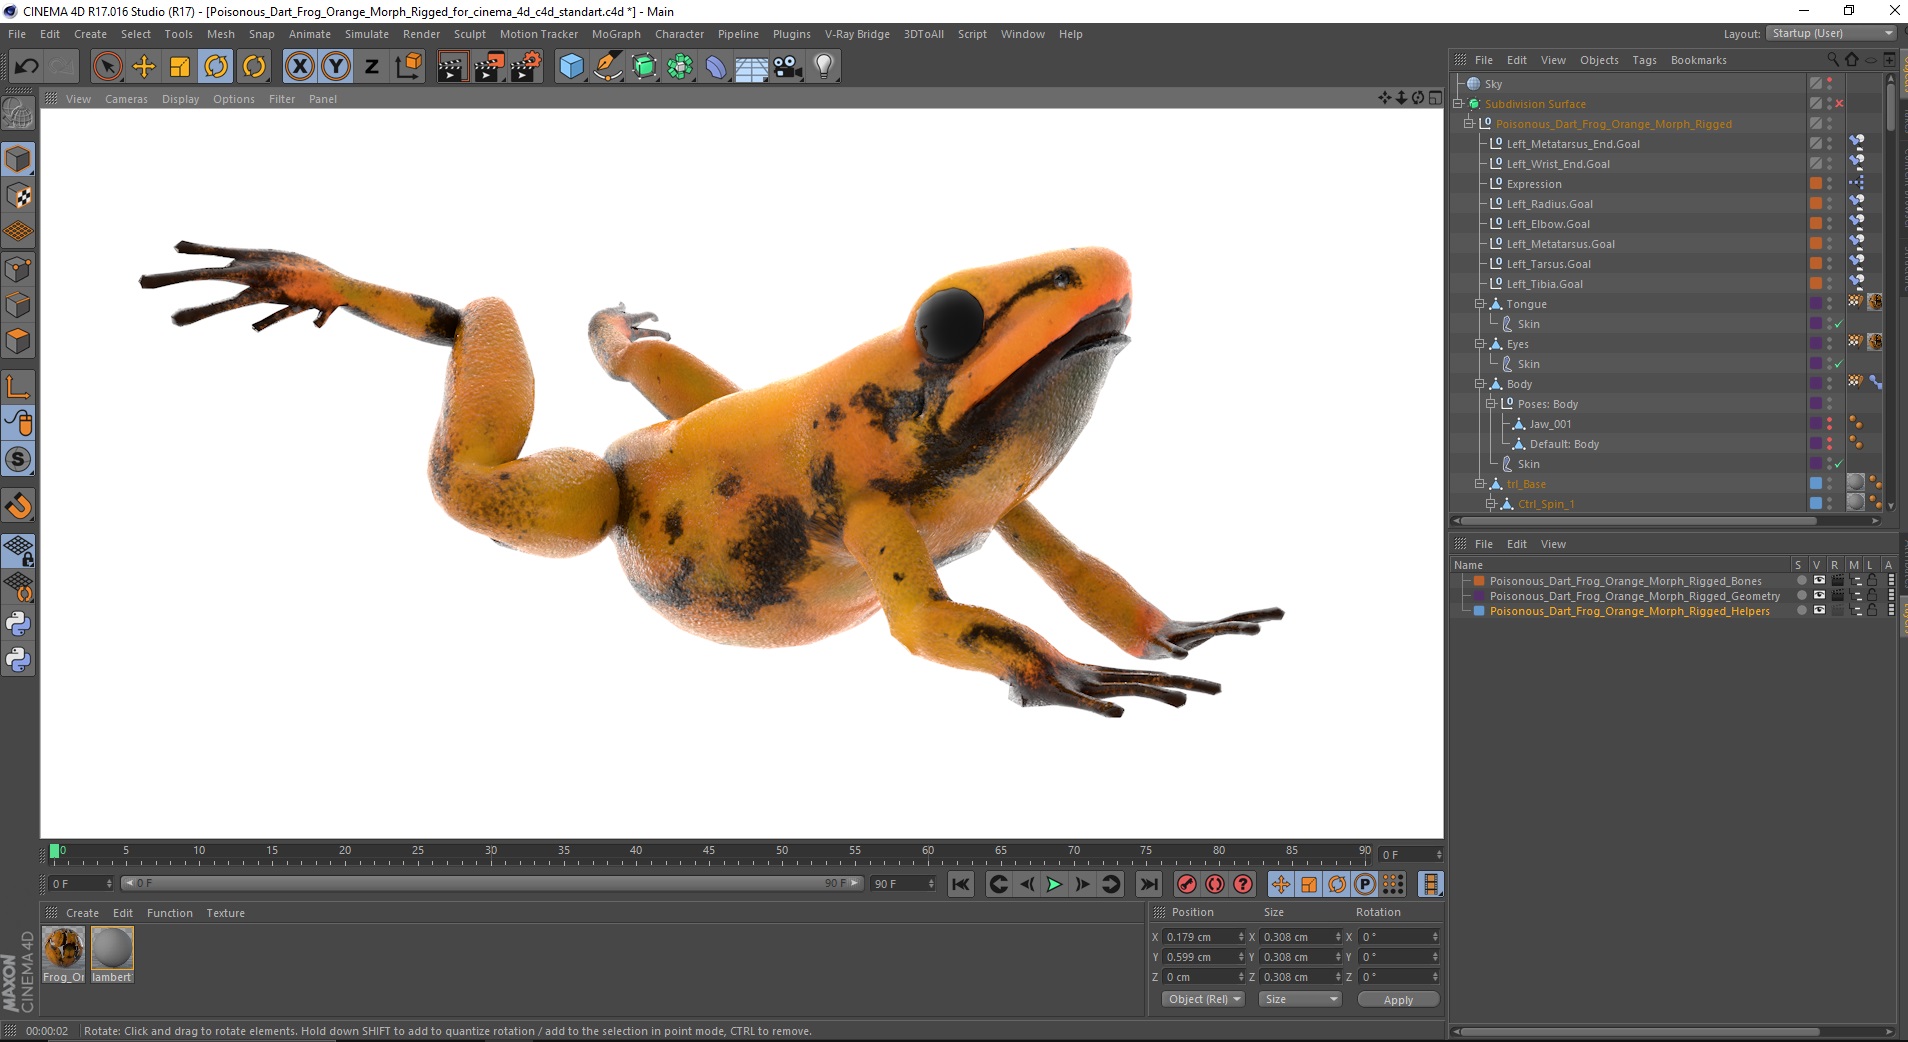Open spline pen tool icon
The width and height of the screenshot is (1908, 1042).
tap(607, 67)
